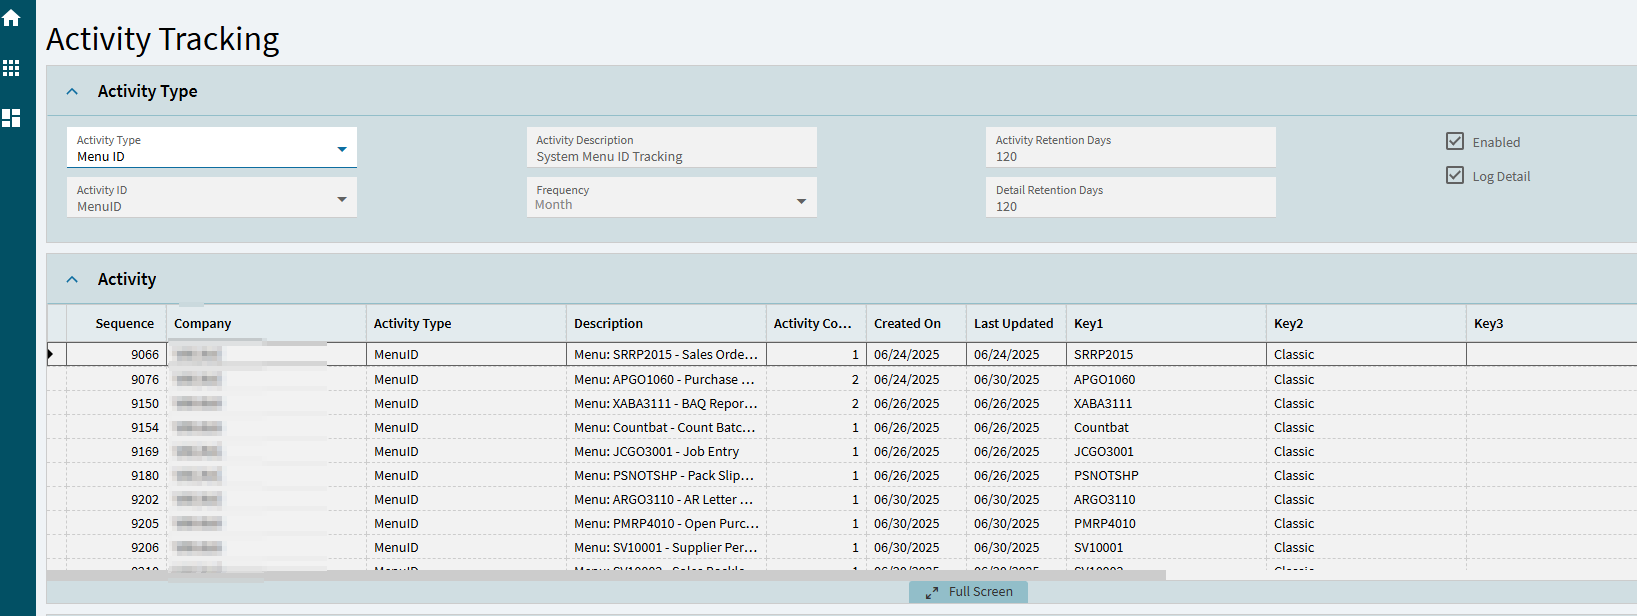Sort by the Created On column header
This screenshot has height=616, width=1637.
coord(907,324)
